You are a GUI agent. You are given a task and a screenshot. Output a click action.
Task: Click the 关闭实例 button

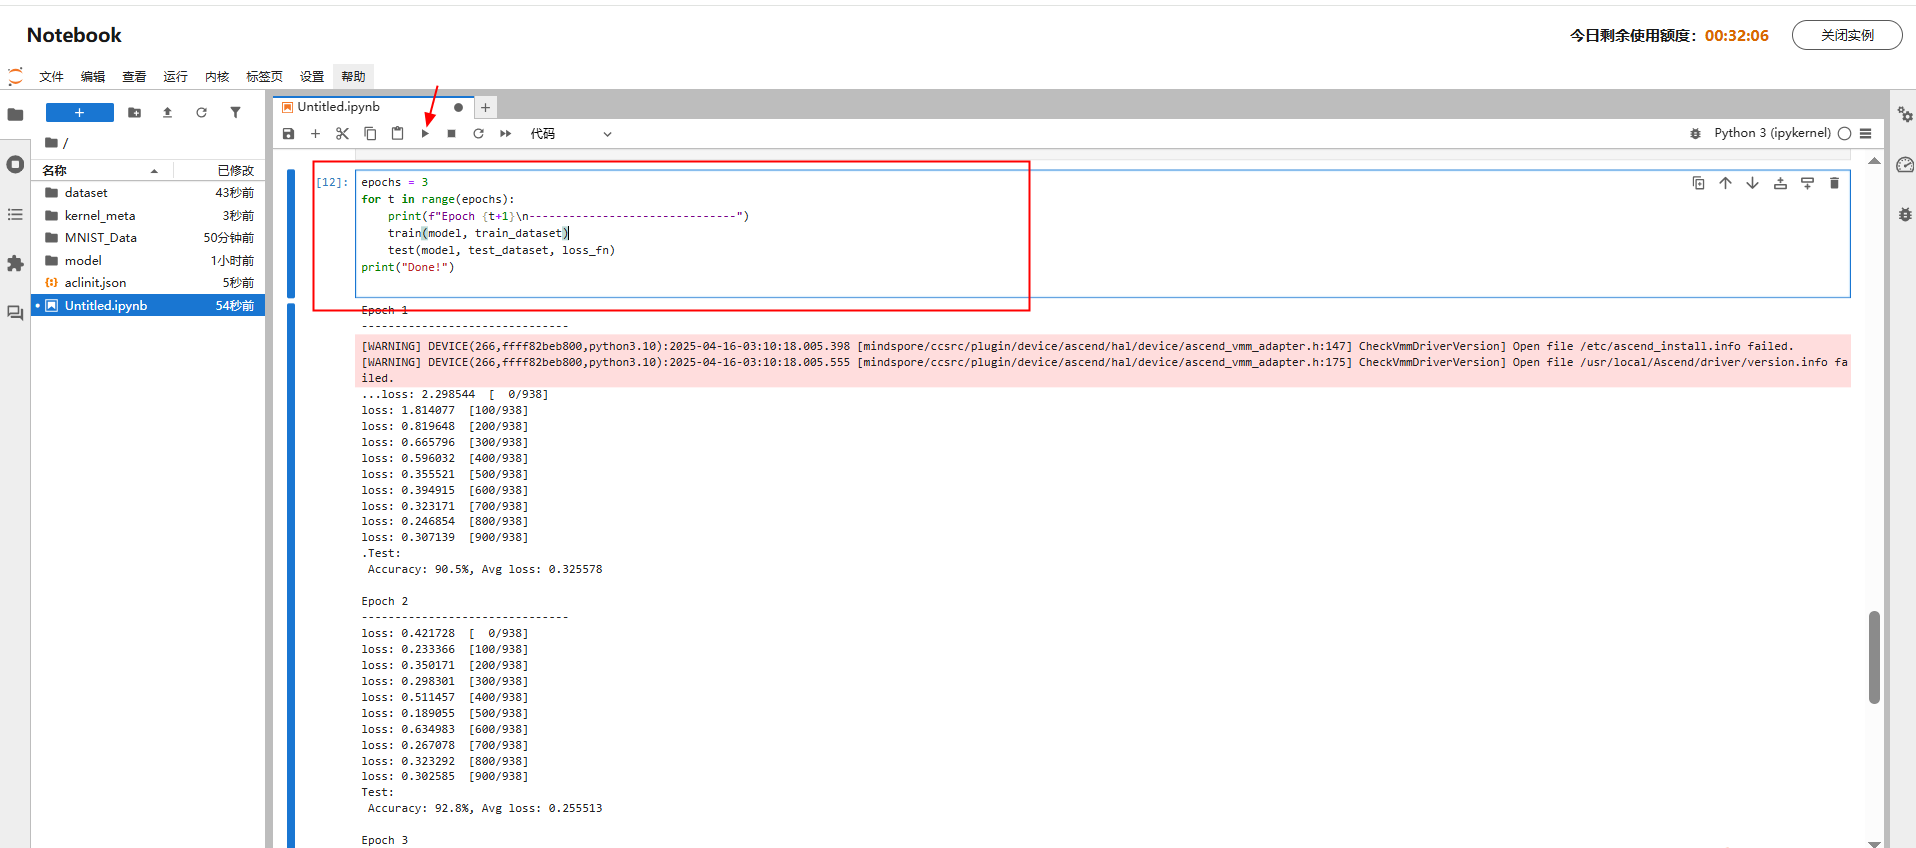1847,35
